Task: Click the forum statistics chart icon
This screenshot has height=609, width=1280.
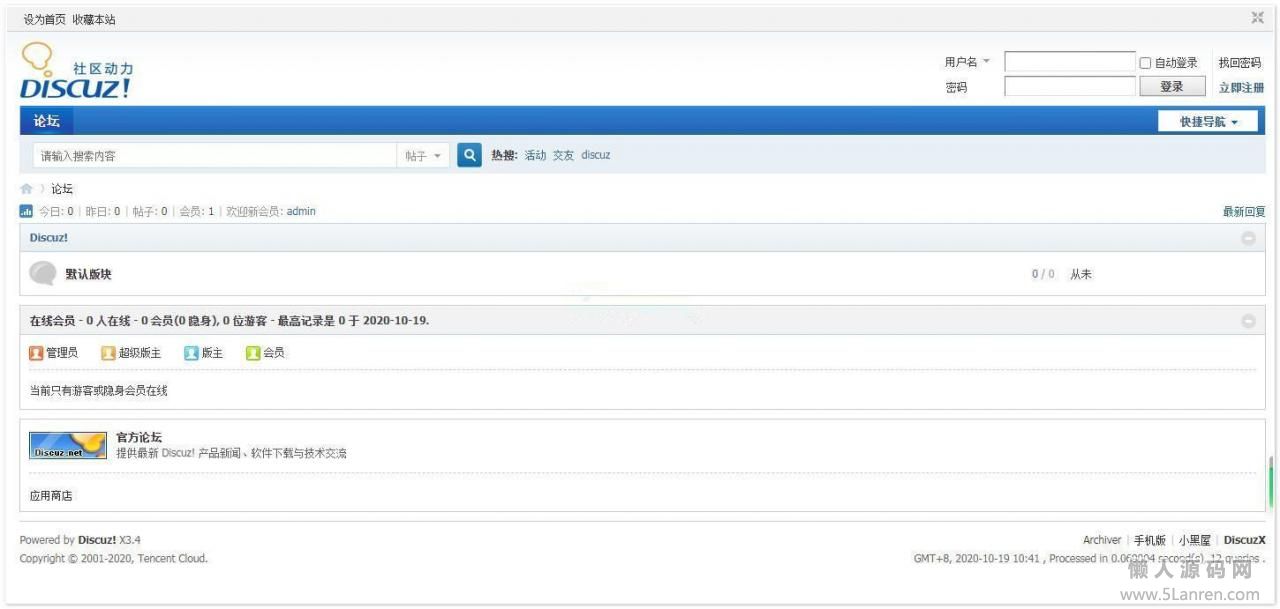Action: click(26, 211)
